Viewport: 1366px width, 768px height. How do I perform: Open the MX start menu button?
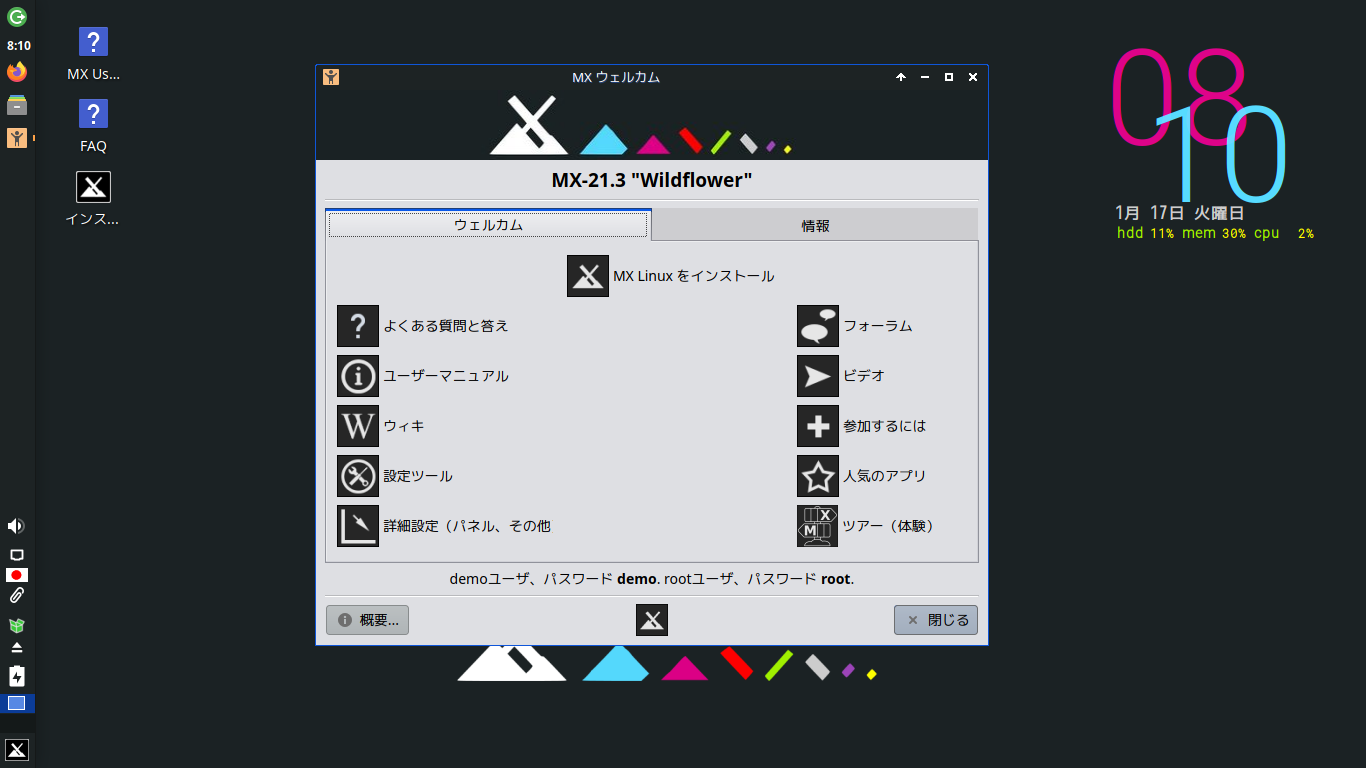17,750
